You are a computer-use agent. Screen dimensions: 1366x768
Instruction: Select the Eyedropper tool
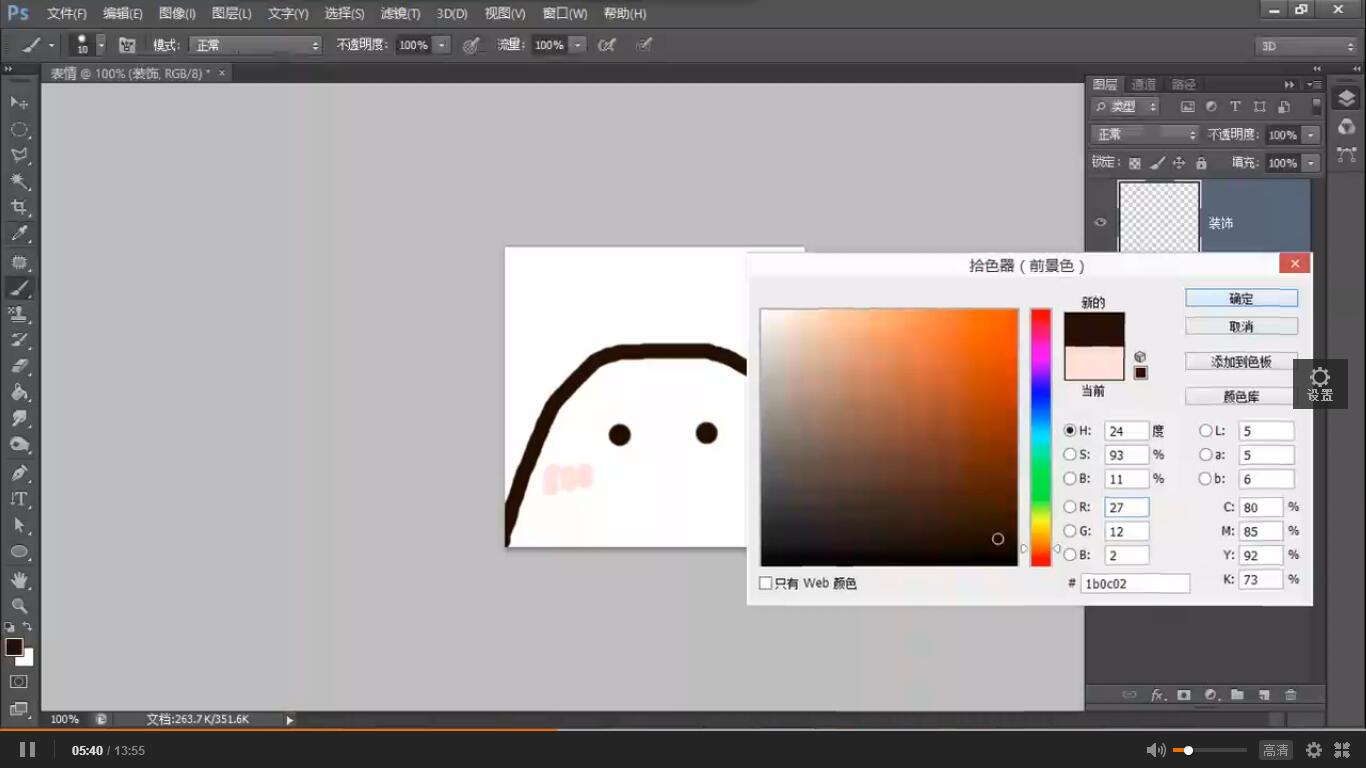tap(19, 234)
